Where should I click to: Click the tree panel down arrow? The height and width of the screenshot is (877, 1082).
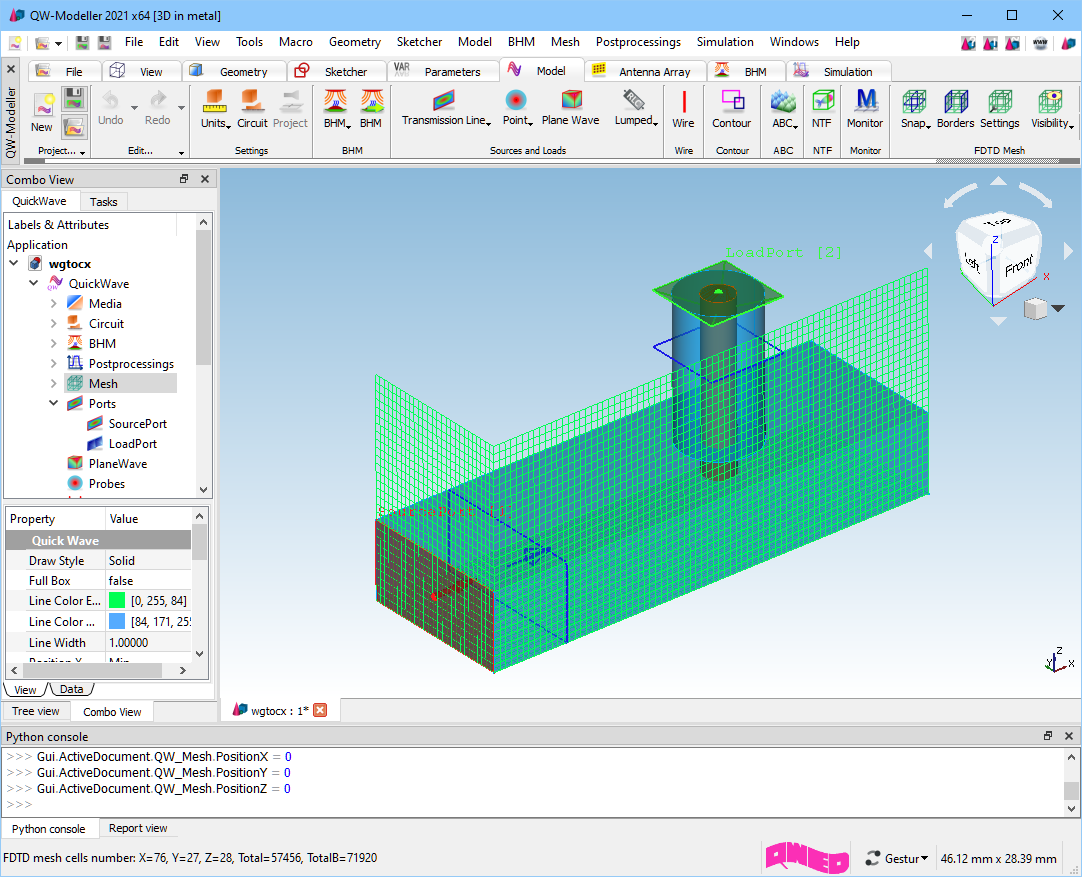pyautogui.click(x=203, y=489)
